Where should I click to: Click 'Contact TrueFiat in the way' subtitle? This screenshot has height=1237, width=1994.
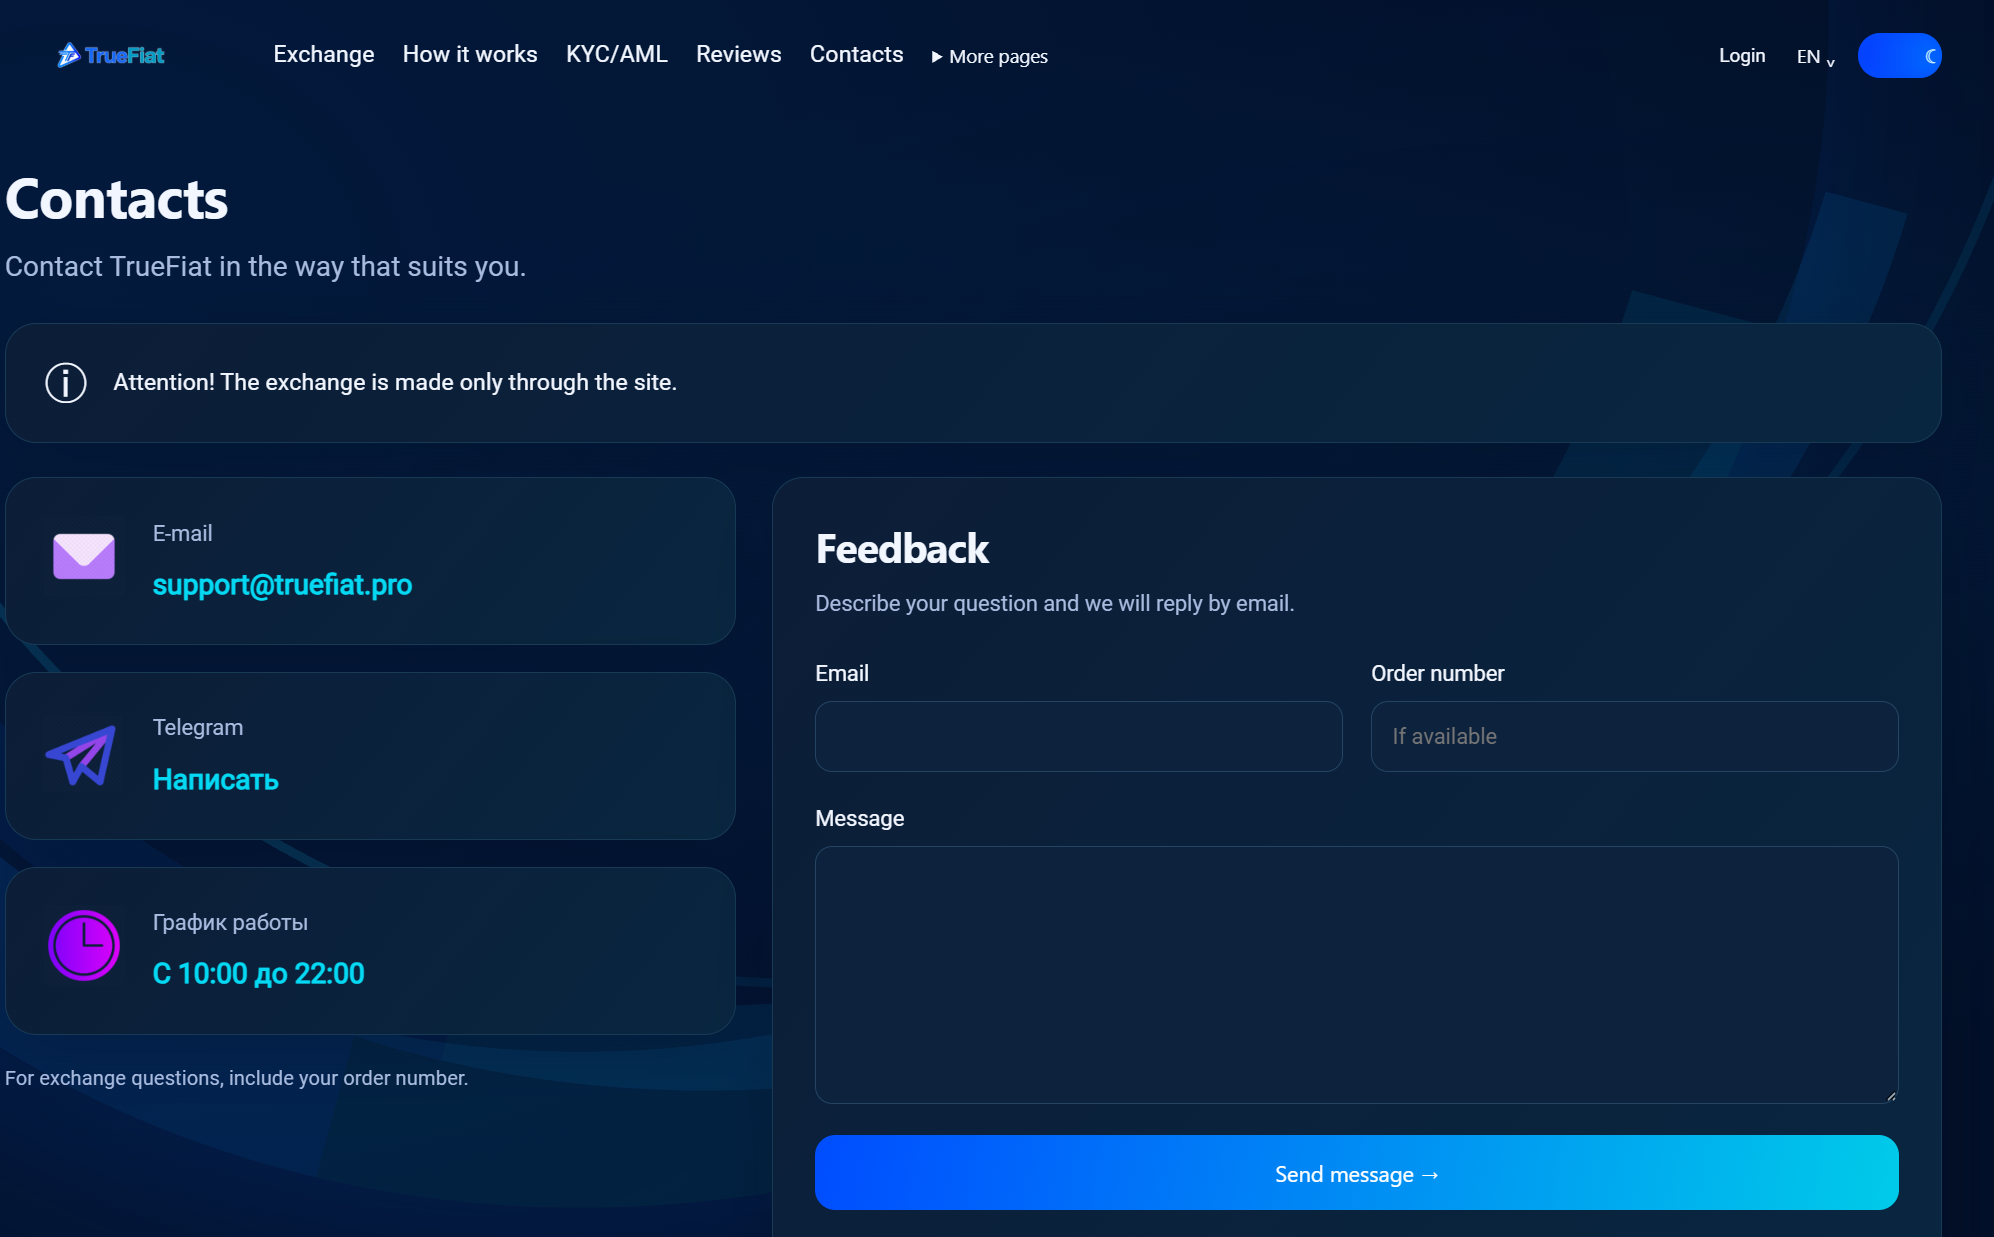tap(266, 266)
